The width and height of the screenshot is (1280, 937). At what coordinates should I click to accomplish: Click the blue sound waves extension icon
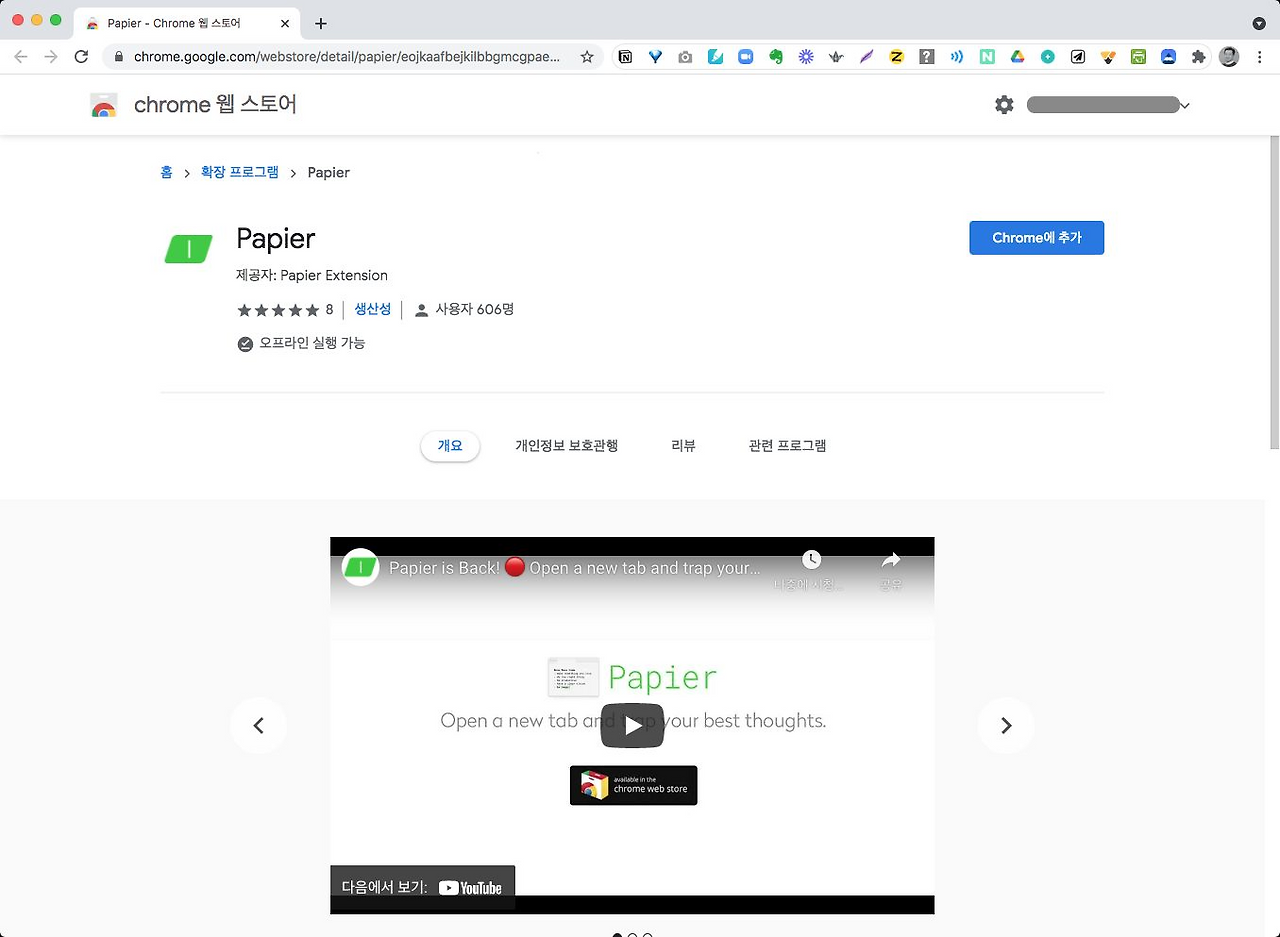point(957,57)
